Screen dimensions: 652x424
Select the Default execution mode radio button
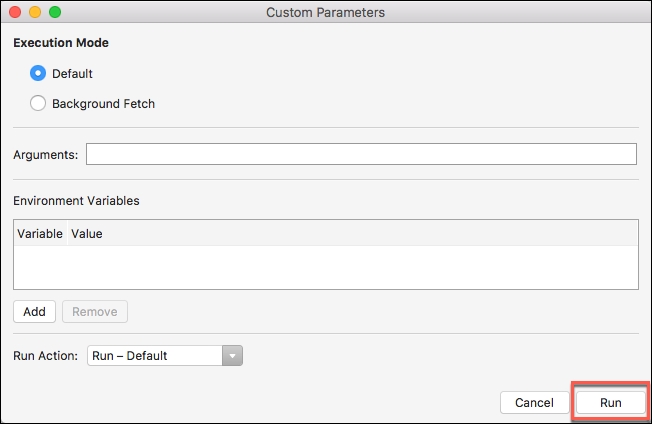pyautogui.click(x=38, y=73)
